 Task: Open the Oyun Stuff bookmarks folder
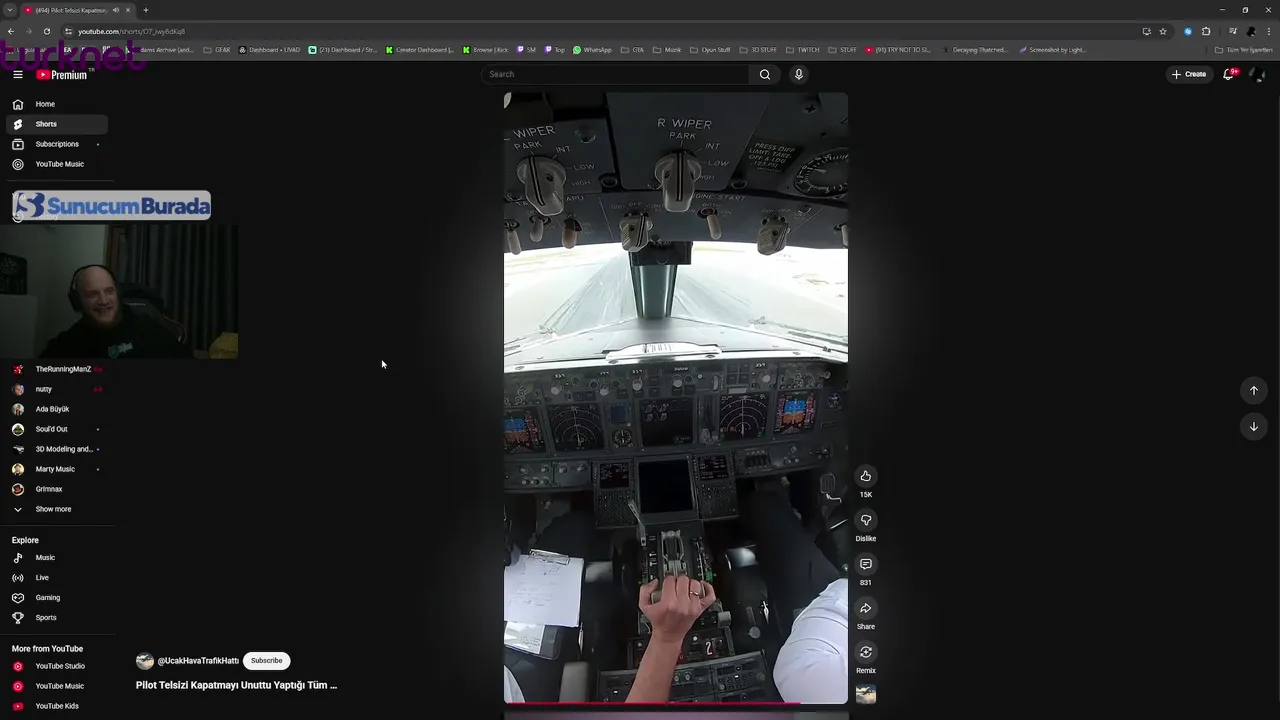(710, 50)
